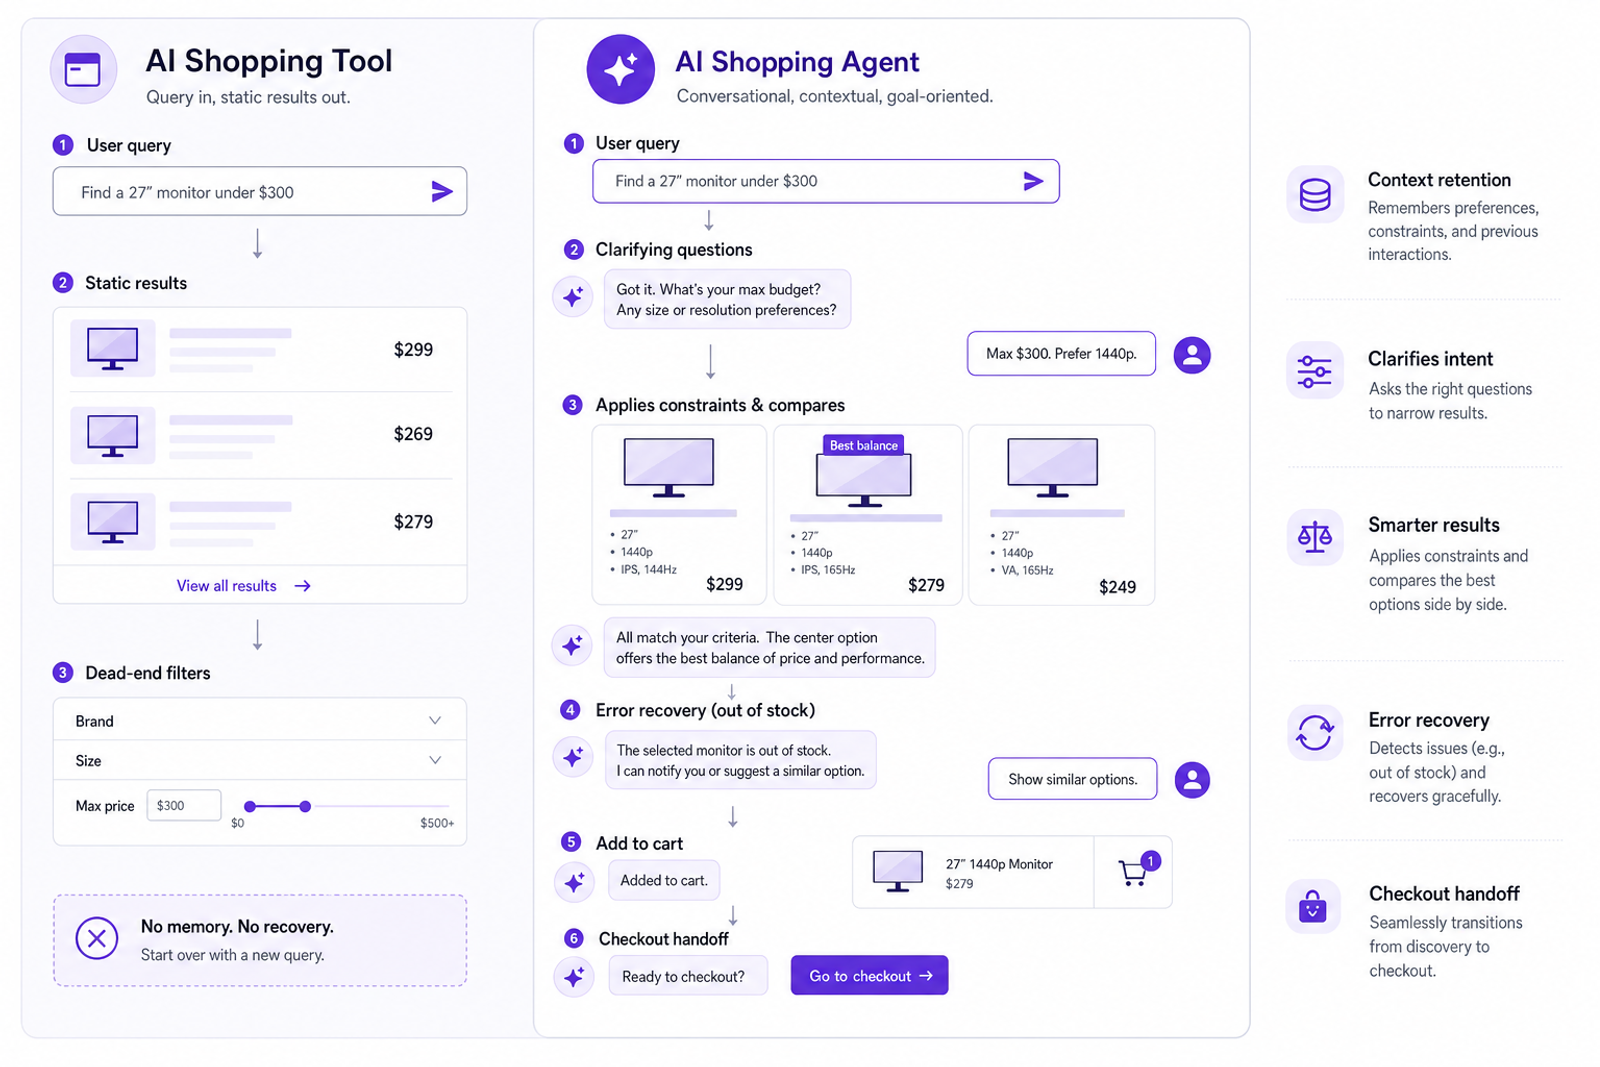Click the Added to cart. message bubble
Screen dimensions: 1600x1067
pos(663,880)
